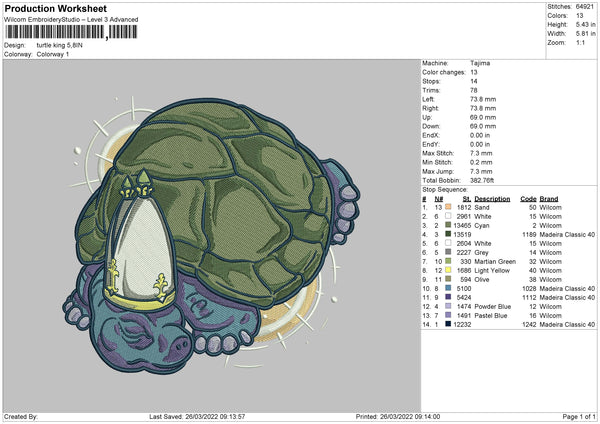Click the Sand color swatch in row 1
This screenshot has width=600, height=424.
[448, 207]
